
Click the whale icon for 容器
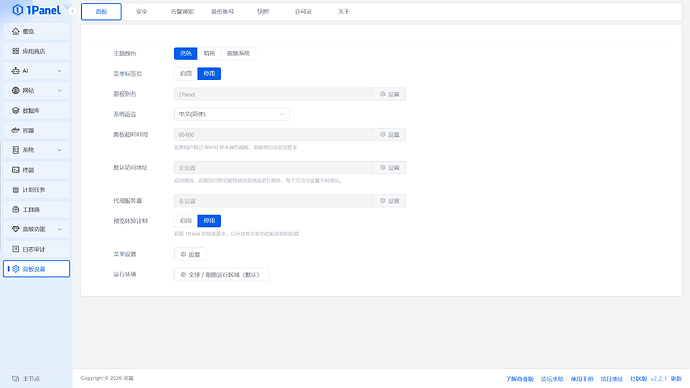click(x=16, y=130)
